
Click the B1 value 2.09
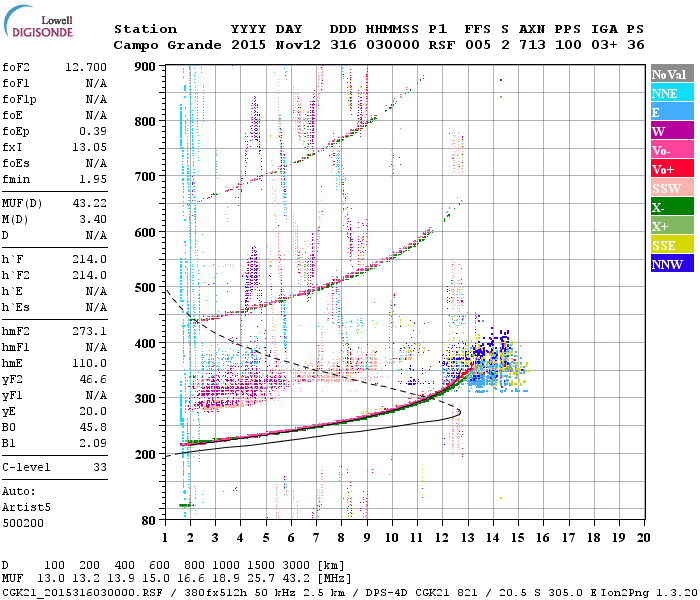click(x=93, y=443)
